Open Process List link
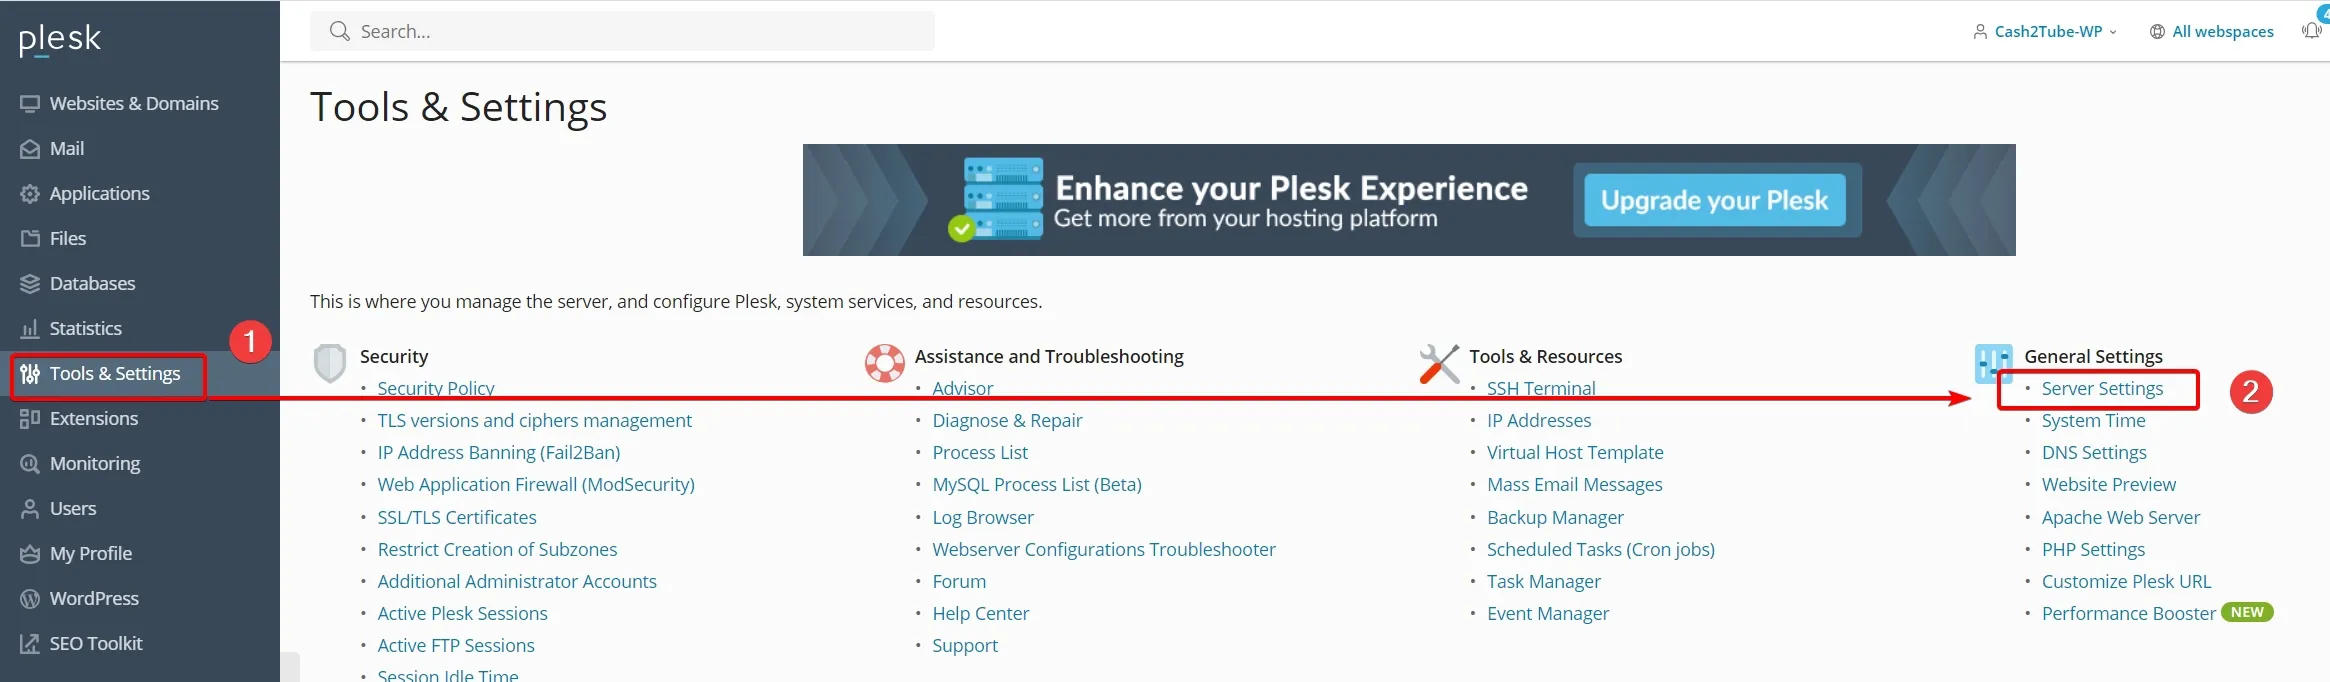Screen dimensions: 2330x682 point(980,453)
